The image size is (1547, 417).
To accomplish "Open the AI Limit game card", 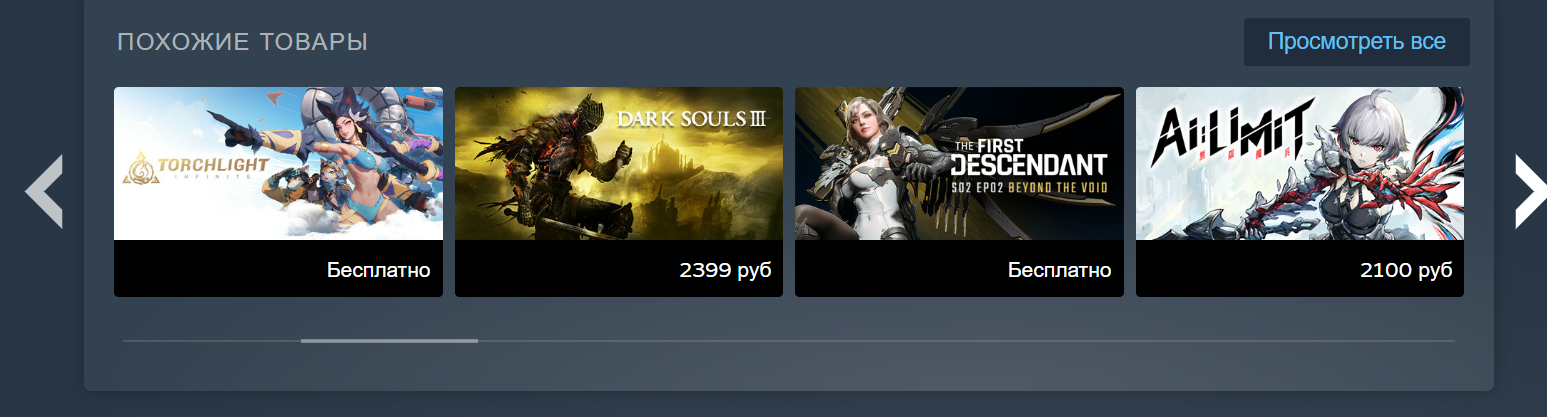I will tap(1300, 192).
